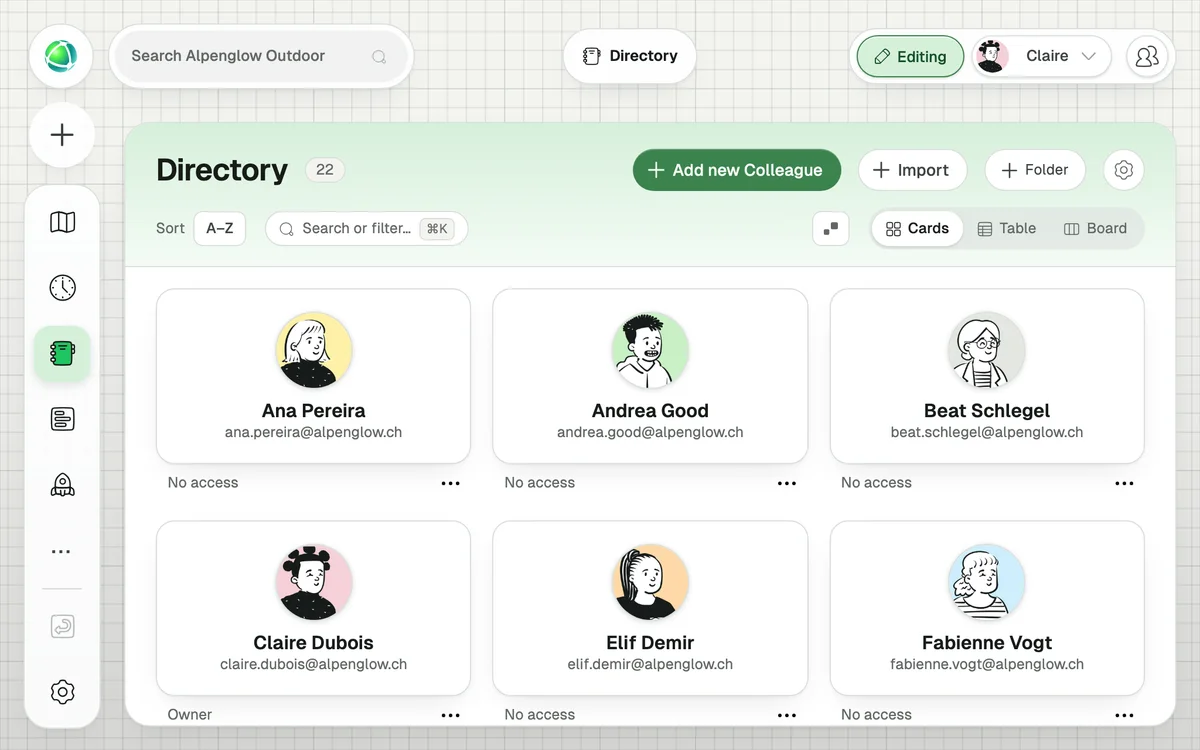Expand the Claire user dropdown chevron
The width and height of the screenshot is (1200, 750).
[1089, 56]
